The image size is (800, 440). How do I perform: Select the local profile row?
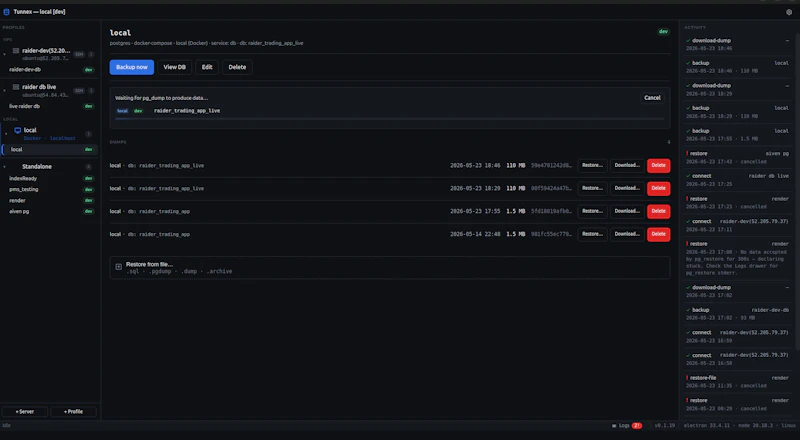(x=49, y=150)
